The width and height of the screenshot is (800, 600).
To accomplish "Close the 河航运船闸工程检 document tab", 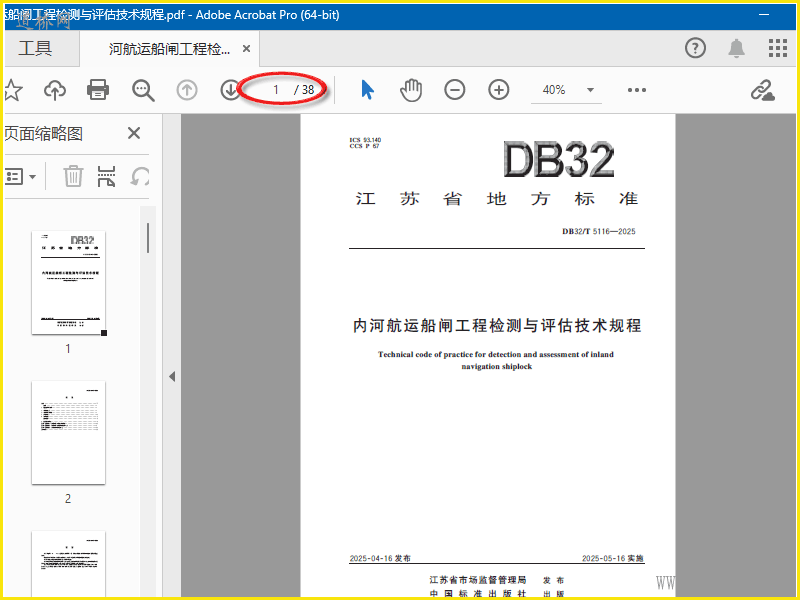I will 246,48.
